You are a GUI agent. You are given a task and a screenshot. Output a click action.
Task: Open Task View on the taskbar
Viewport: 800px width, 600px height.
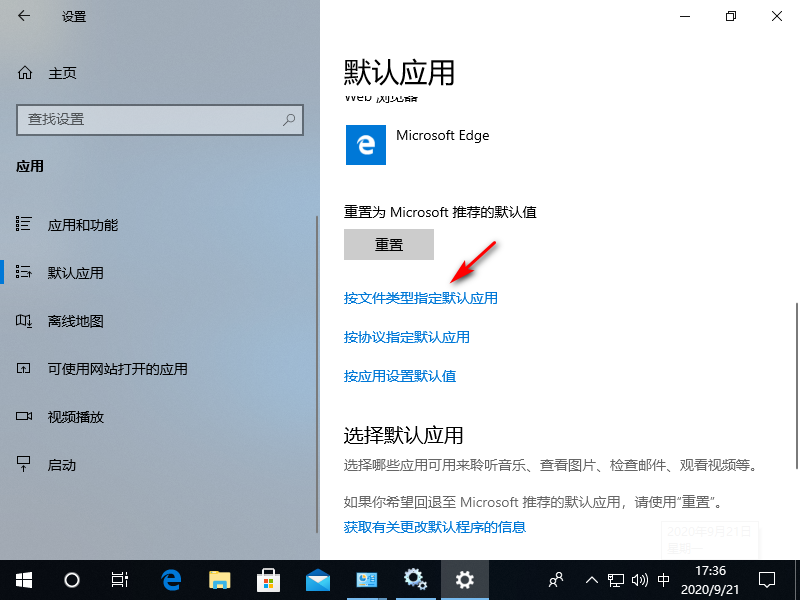[120, 579]
